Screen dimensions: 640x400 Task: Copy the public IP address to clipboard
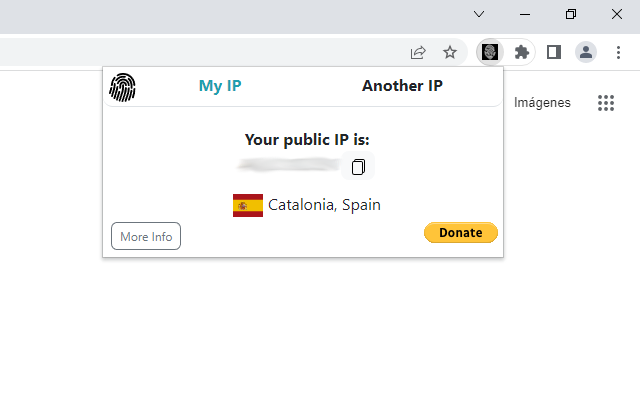click(359, 167)
